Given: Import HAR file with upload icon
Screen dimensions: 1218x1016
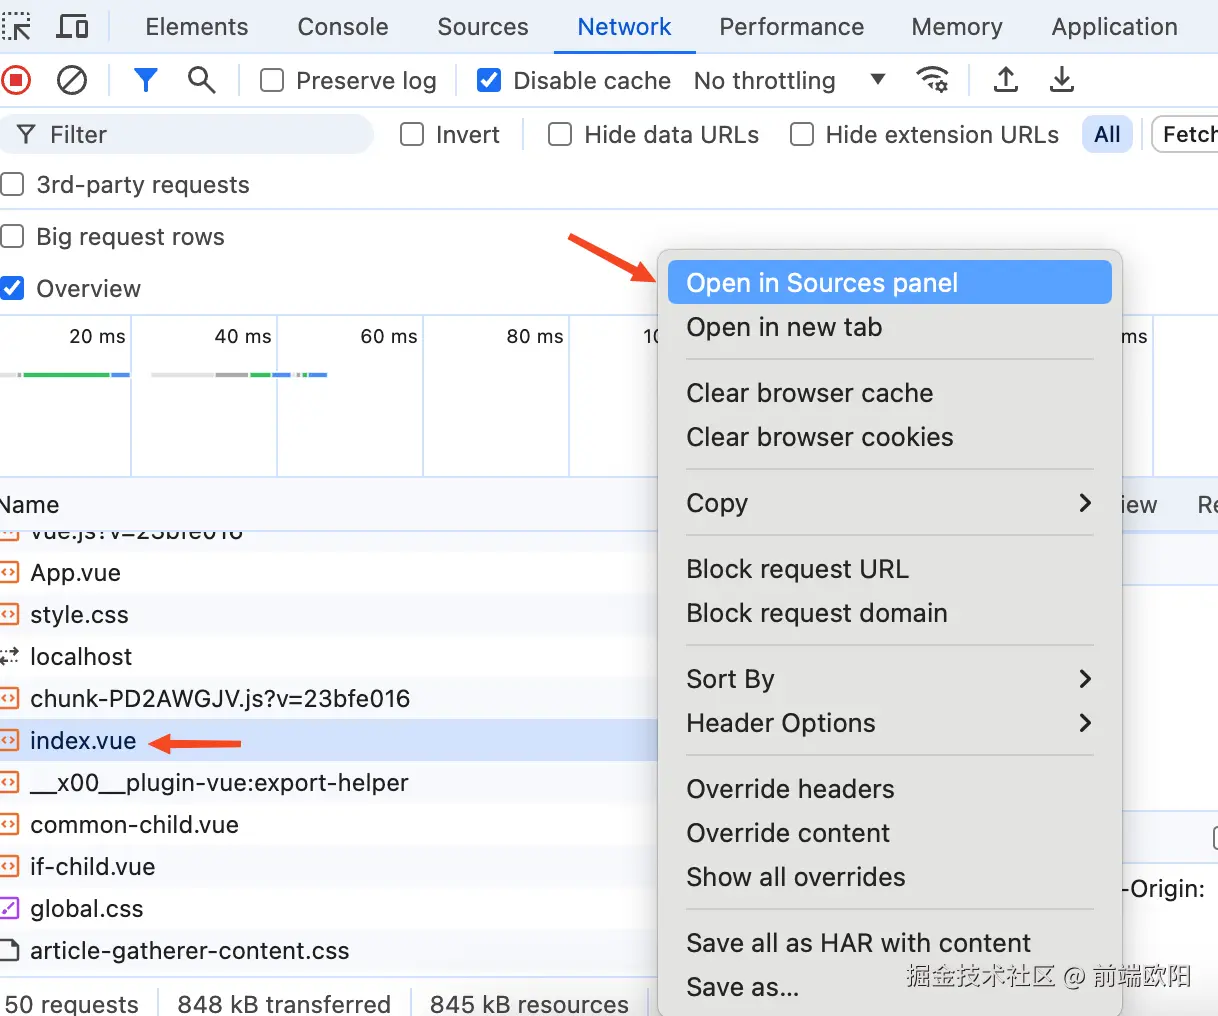Looking at the screenshot, I should pyautogui.click(x=1006, y=80).
